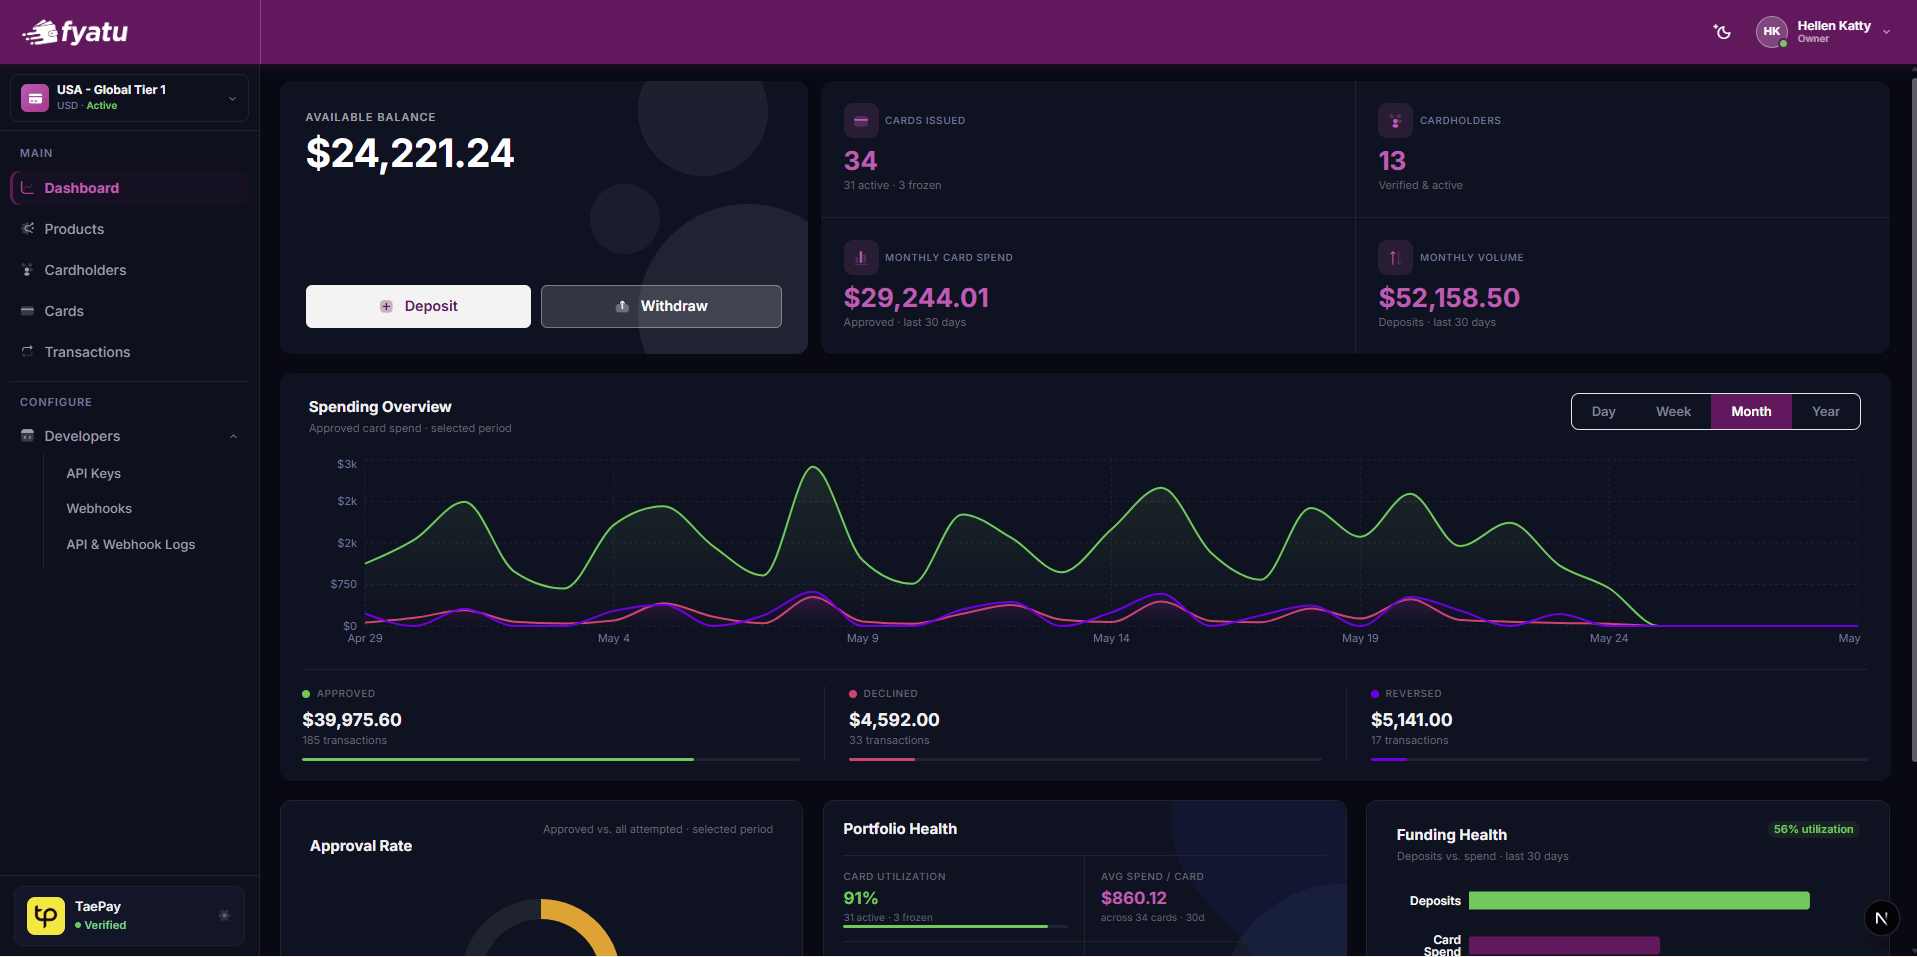This screenshot has height=957, width=1917.
Task: Click the plus icon on Deposit
Action: 386,306
